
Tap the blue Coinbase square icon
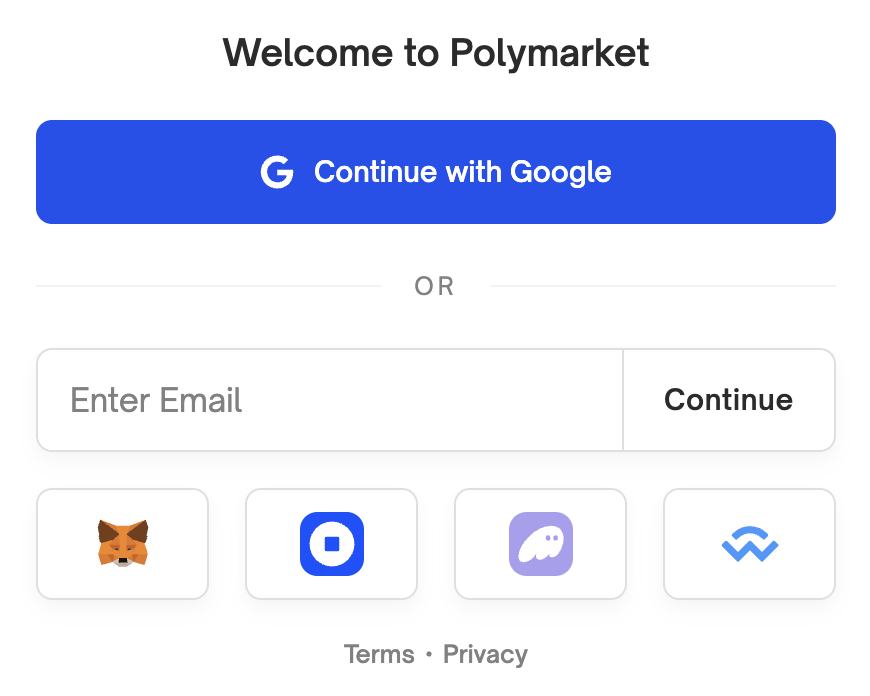331,544
